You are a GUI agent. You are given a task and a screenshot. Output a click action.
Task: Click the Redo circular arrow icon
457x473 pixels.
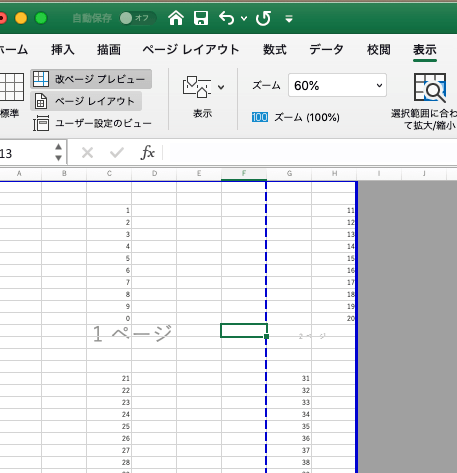263,18
